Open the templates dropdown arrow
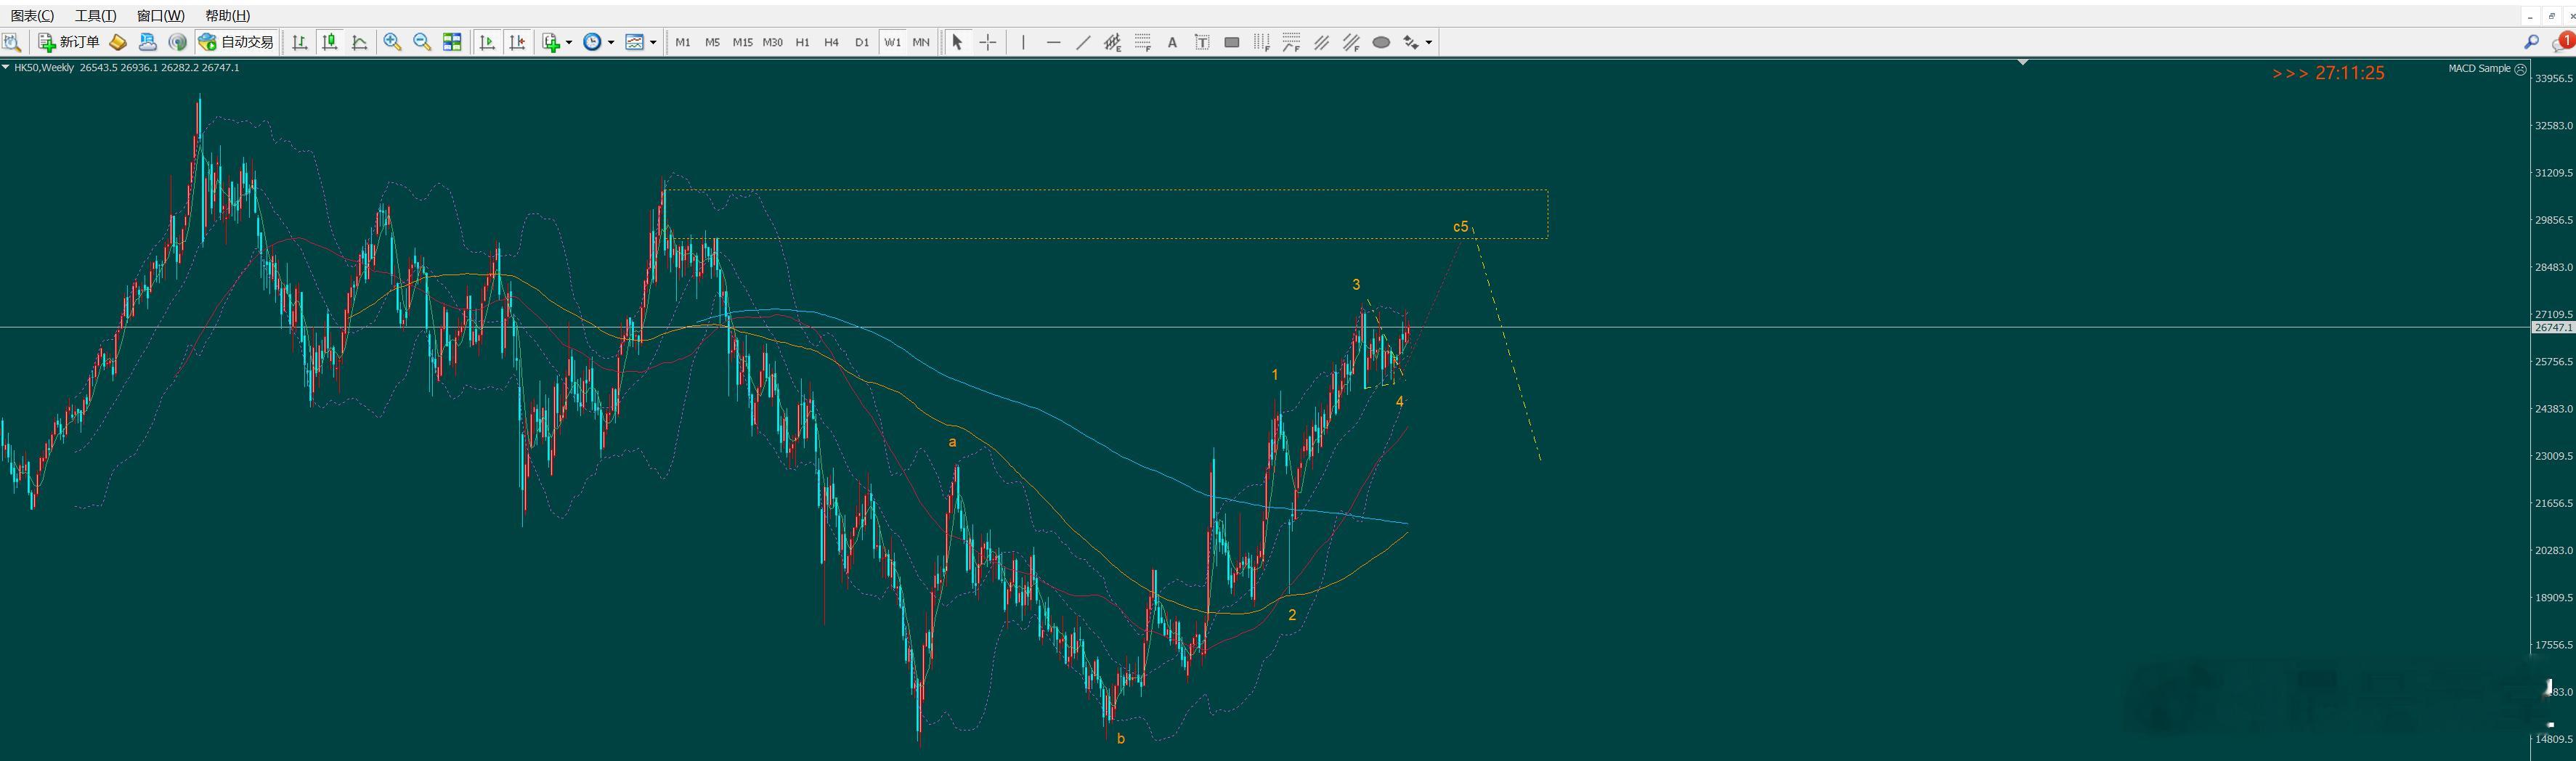This screenshot has height=761, width=2576. (x=653, y=42)
